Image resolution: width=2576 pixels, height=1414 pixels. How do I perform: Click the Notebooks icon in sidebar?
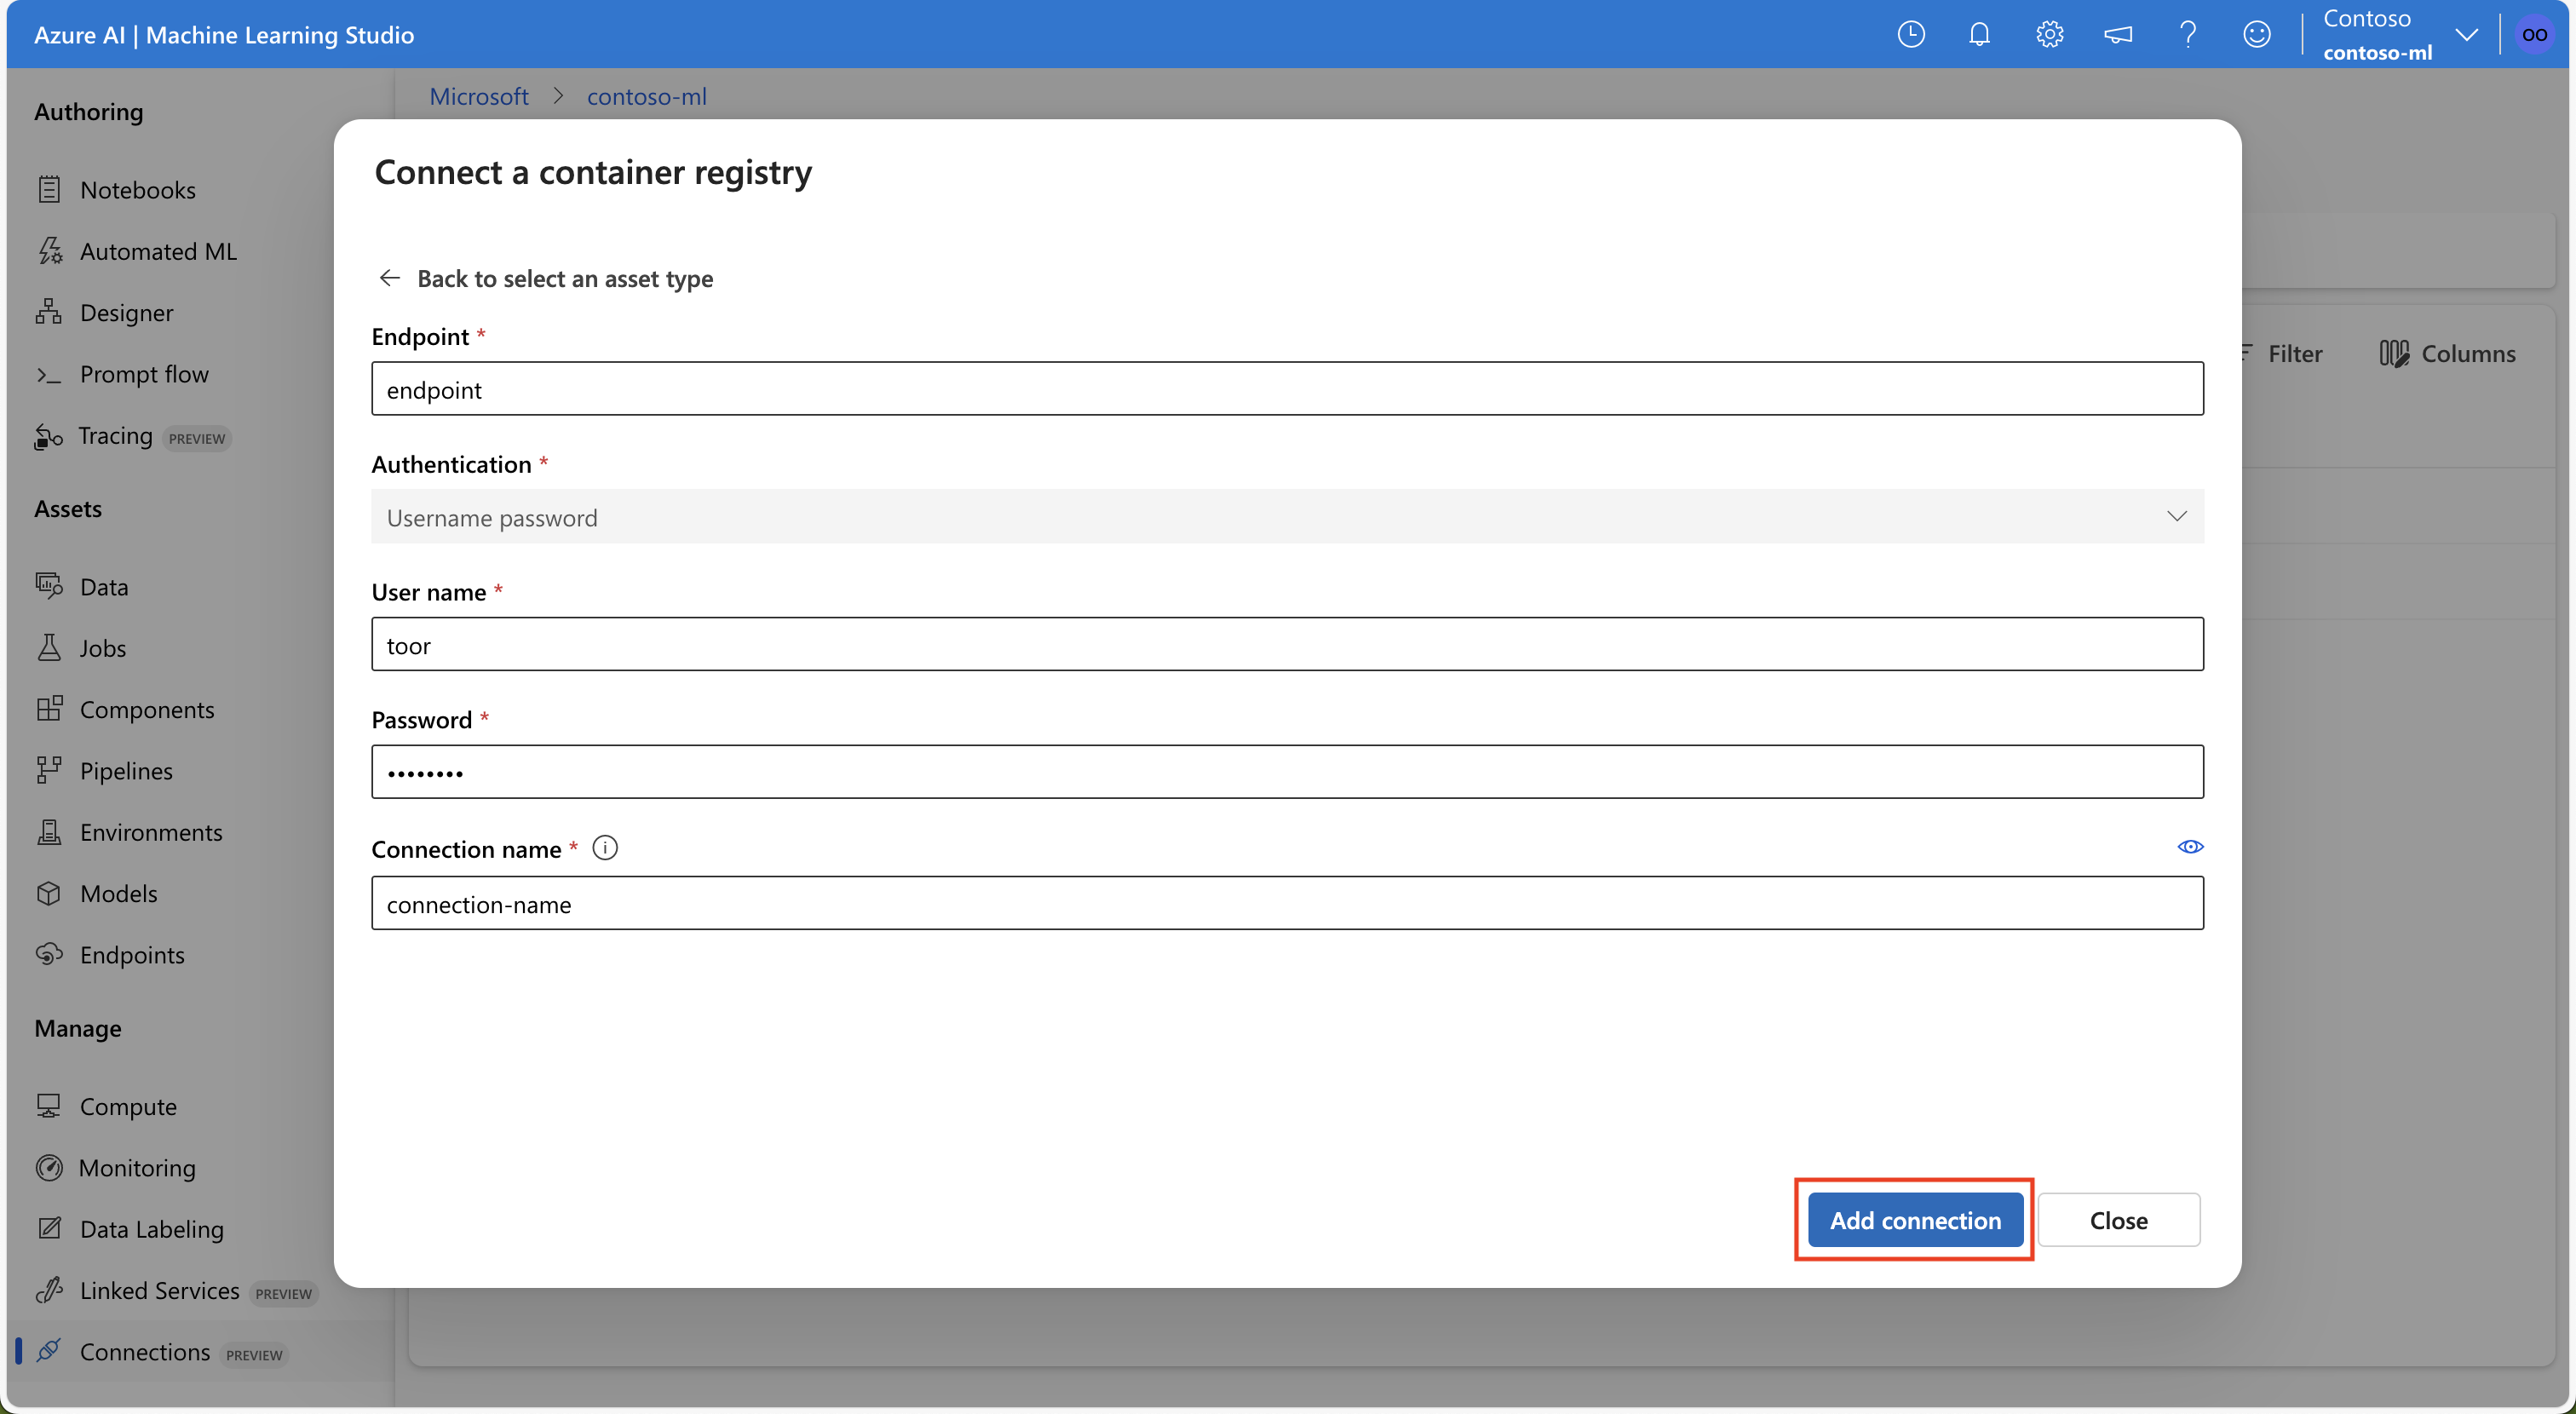coord(50,187)
